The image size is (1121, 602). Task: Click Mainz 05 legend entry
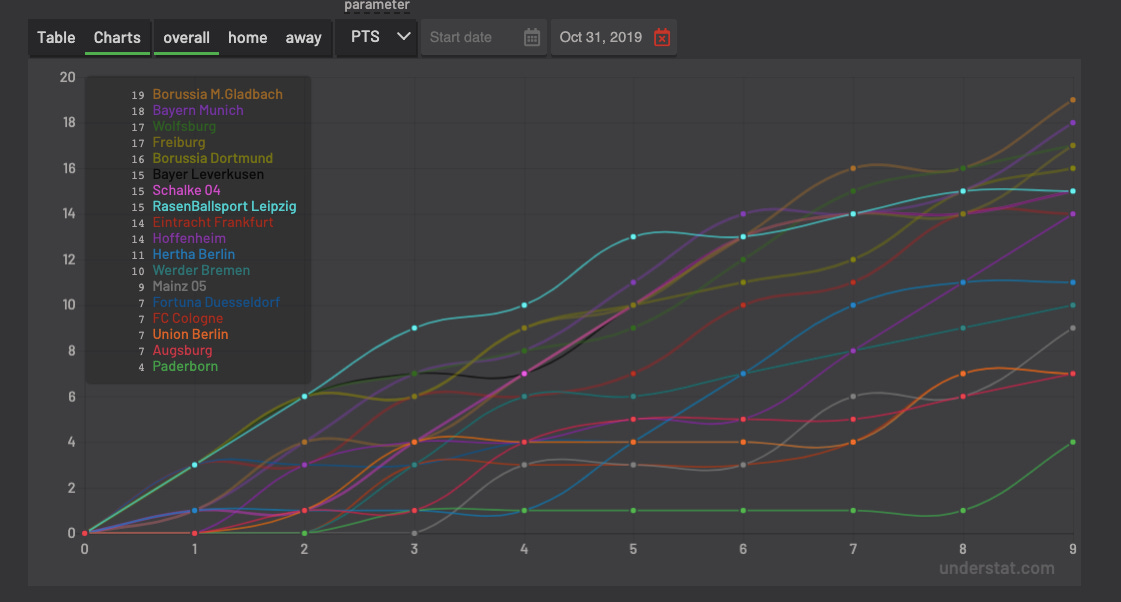179,286
